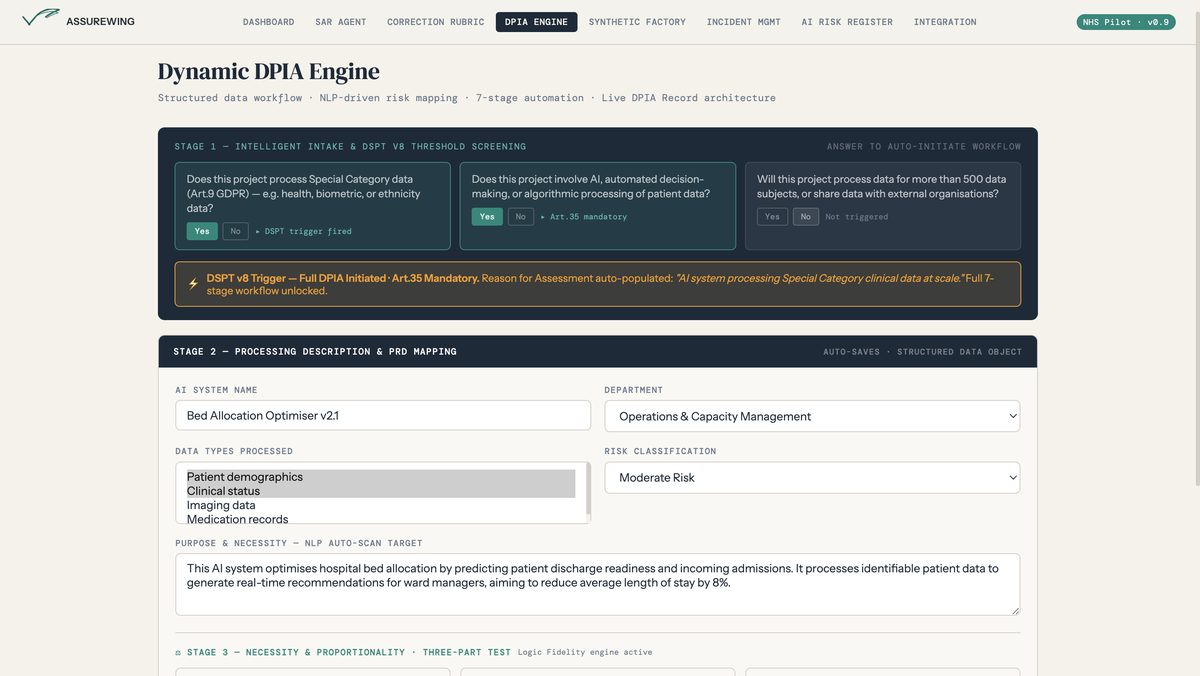Screen dimensions: 1200x676
Task: Go to Synthetic Factory tab
Action: click(x=637, y=22)
